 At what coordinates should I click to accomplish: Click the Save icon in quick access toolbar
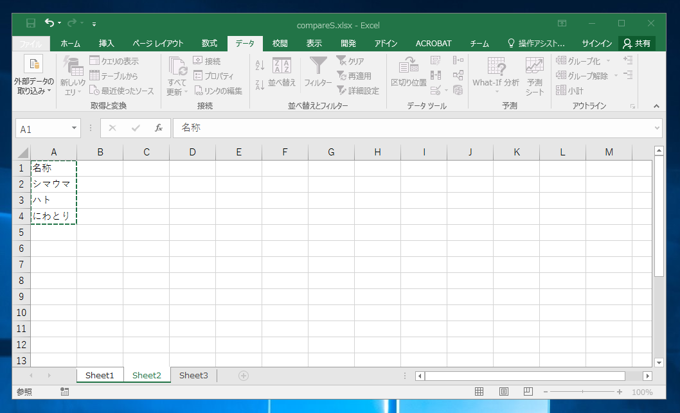point(30,23)
